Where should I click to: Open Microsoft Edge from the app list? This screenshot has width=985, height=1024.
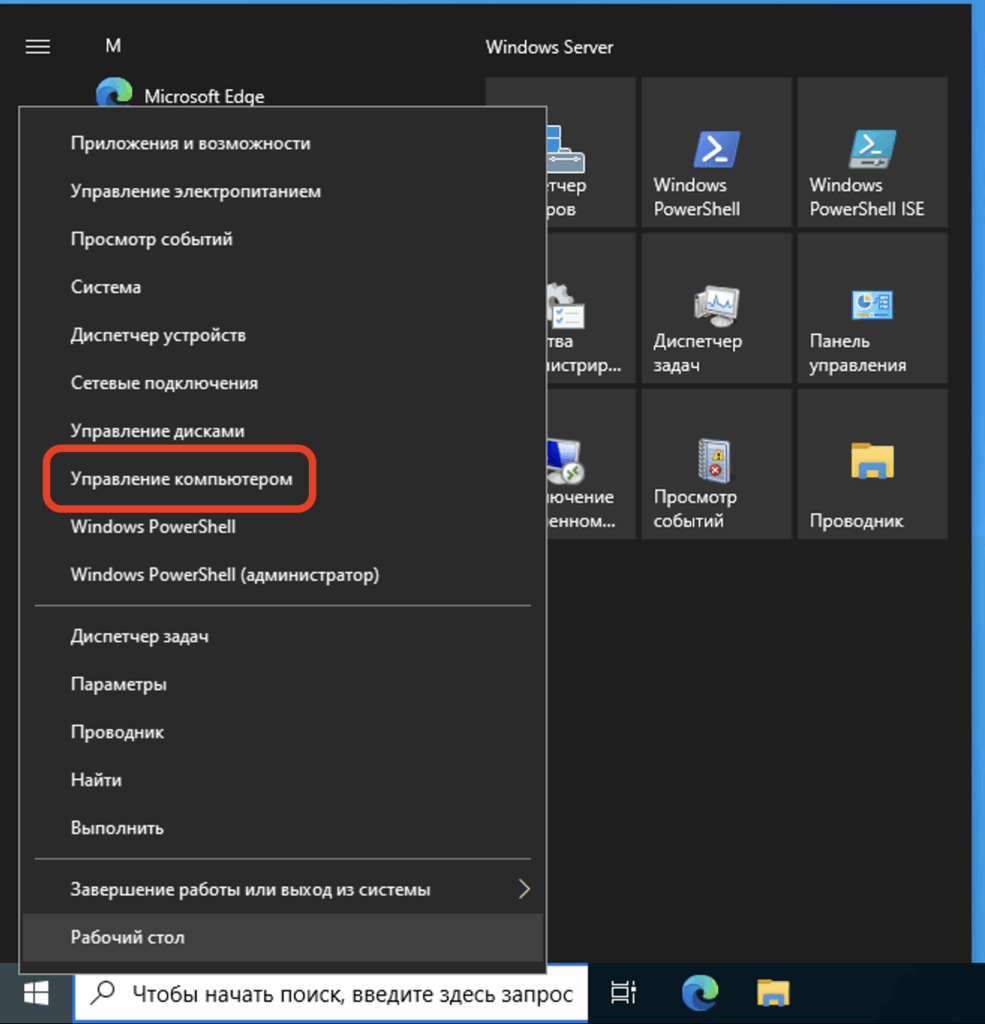[180, 95]
